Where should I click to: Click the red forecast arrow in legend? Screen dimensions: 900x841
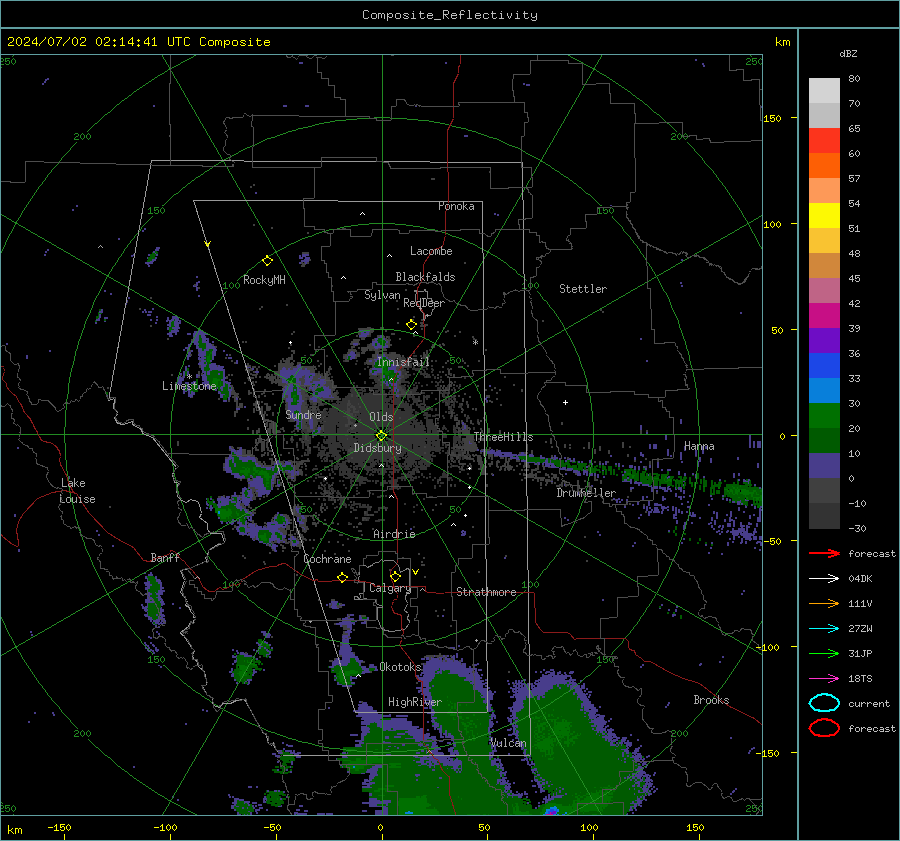[x=824, y=553]
